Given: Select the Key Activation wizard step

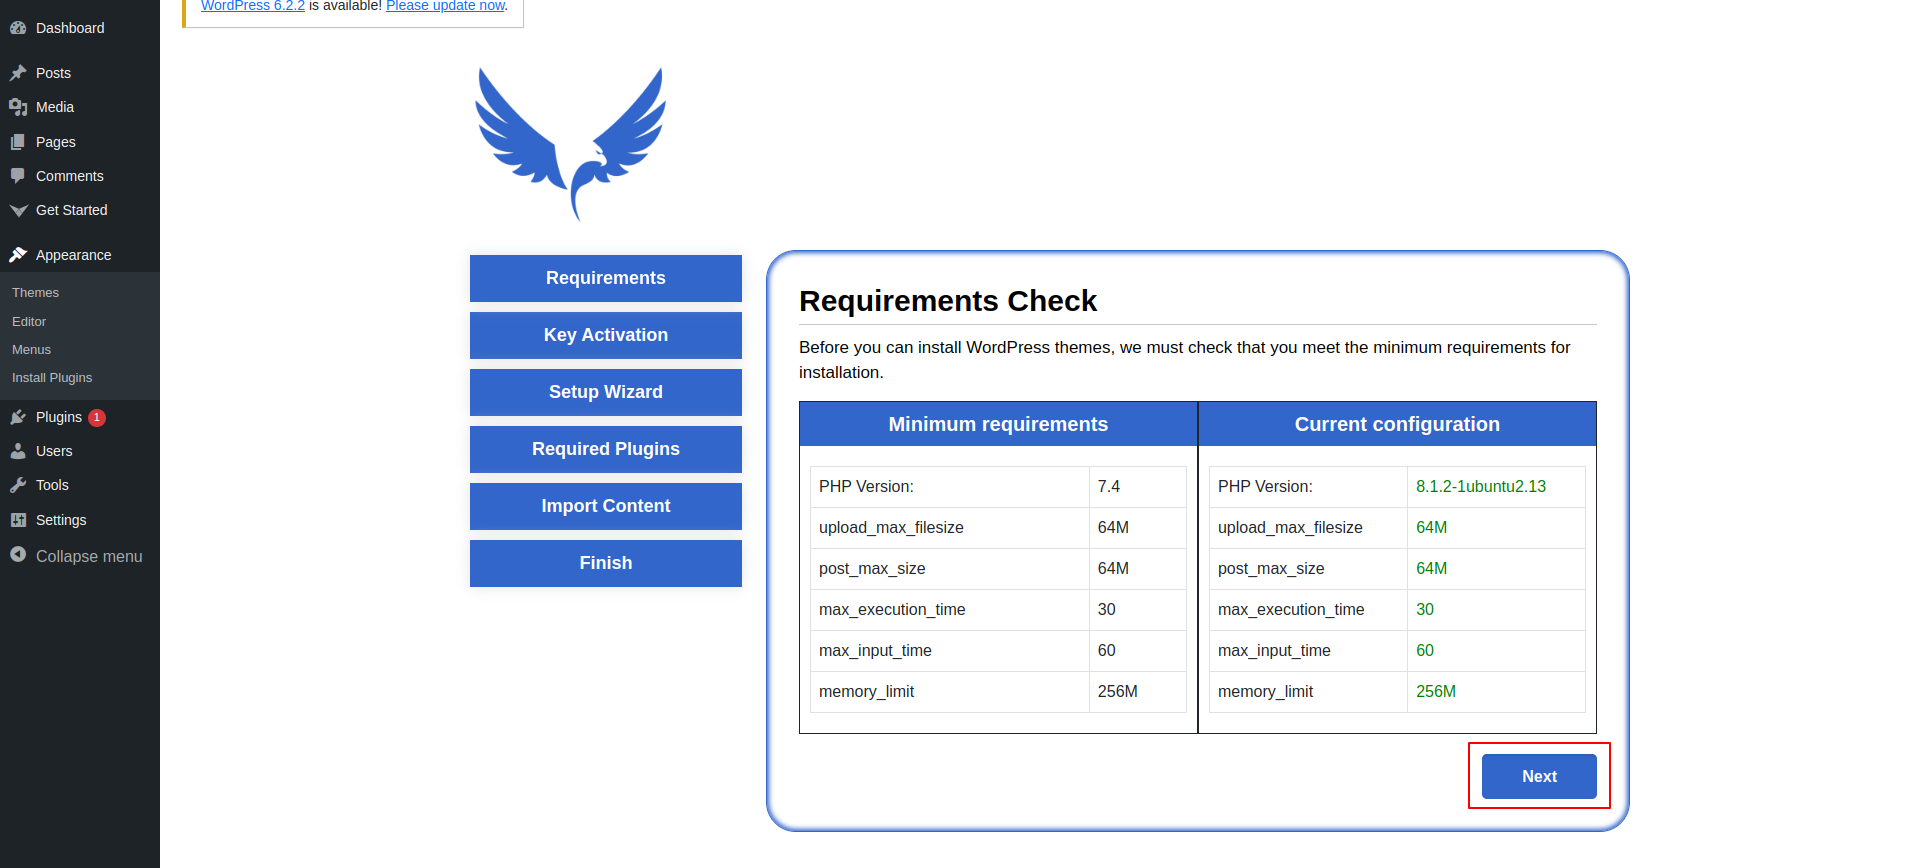Looking at the screenshot, I should click(x=606, y=335).
